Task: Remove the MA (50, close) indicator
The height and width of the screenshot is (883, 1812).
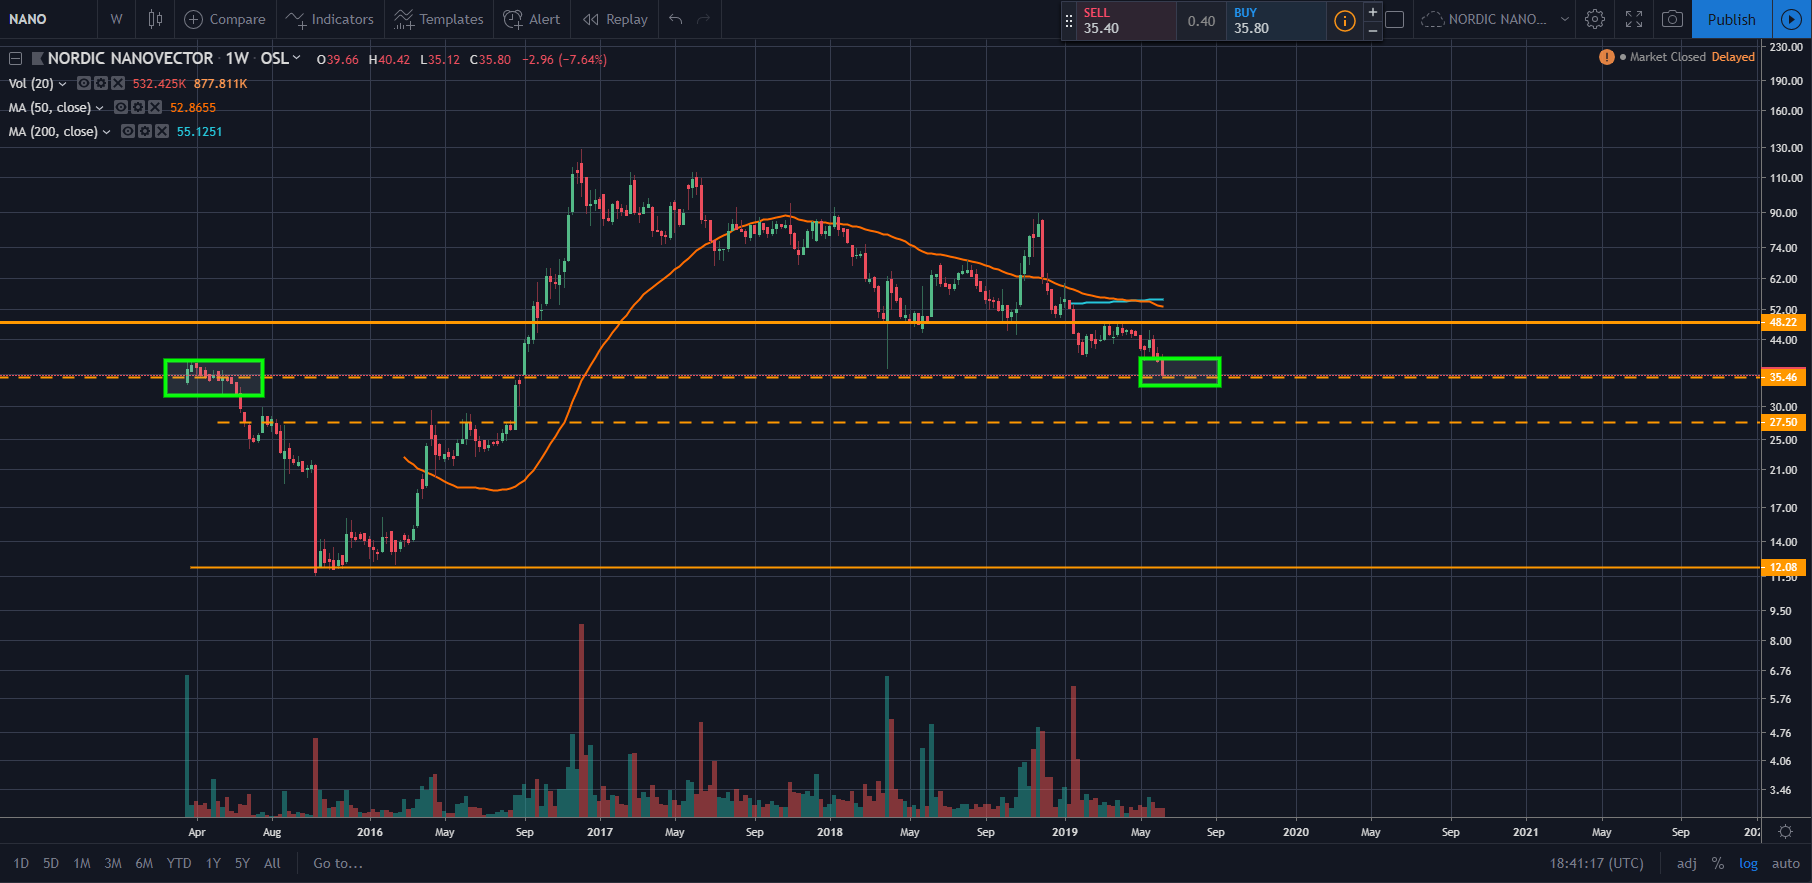Action: click(155, 107)
